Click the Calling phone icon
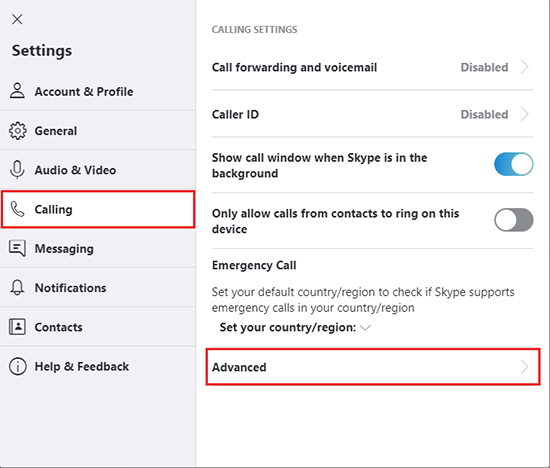The width and height of the screenshot is (550, 468). pos(17,209)
